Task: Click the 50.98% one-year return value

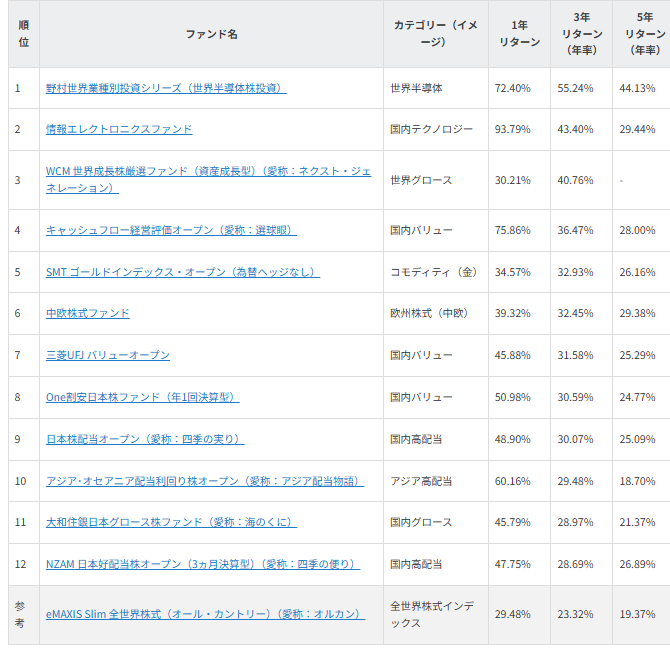Action: point(512,398)
